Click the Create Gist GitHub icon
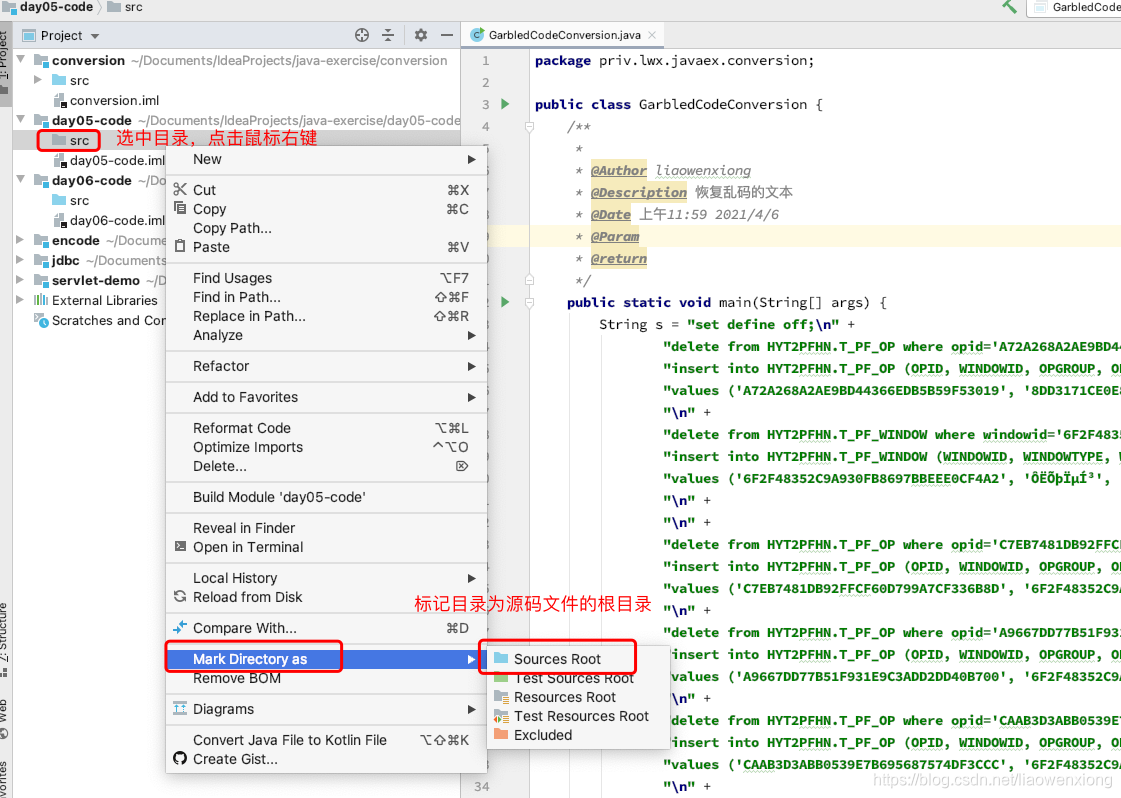This screenshot has height=798, width=1121. point(180,759)
